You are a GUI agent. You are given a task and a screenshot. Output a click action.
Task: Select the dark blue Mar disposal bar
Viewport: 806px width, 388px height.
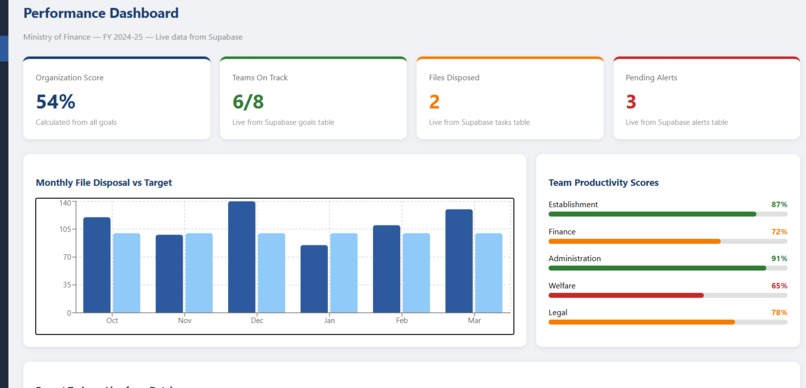tap(459, 261)
